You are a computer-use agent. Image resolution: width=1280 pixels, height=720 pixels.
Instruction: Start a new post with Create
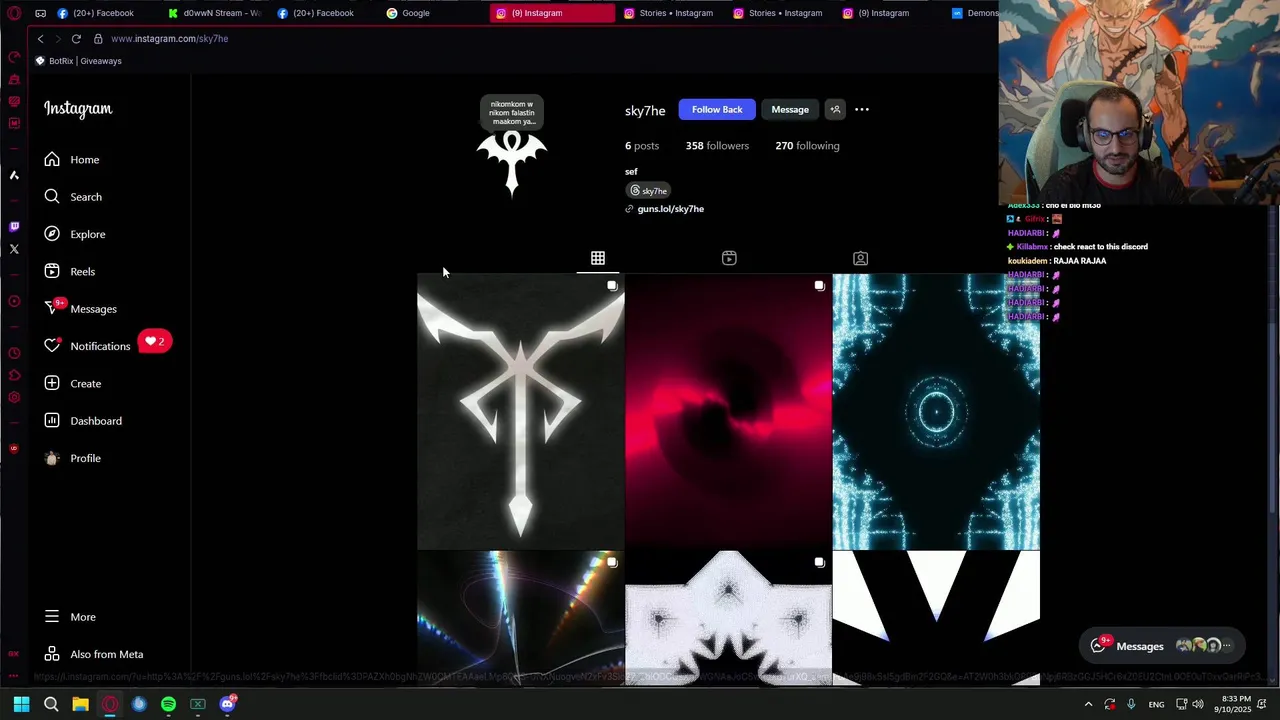click(x=72, y=383)
